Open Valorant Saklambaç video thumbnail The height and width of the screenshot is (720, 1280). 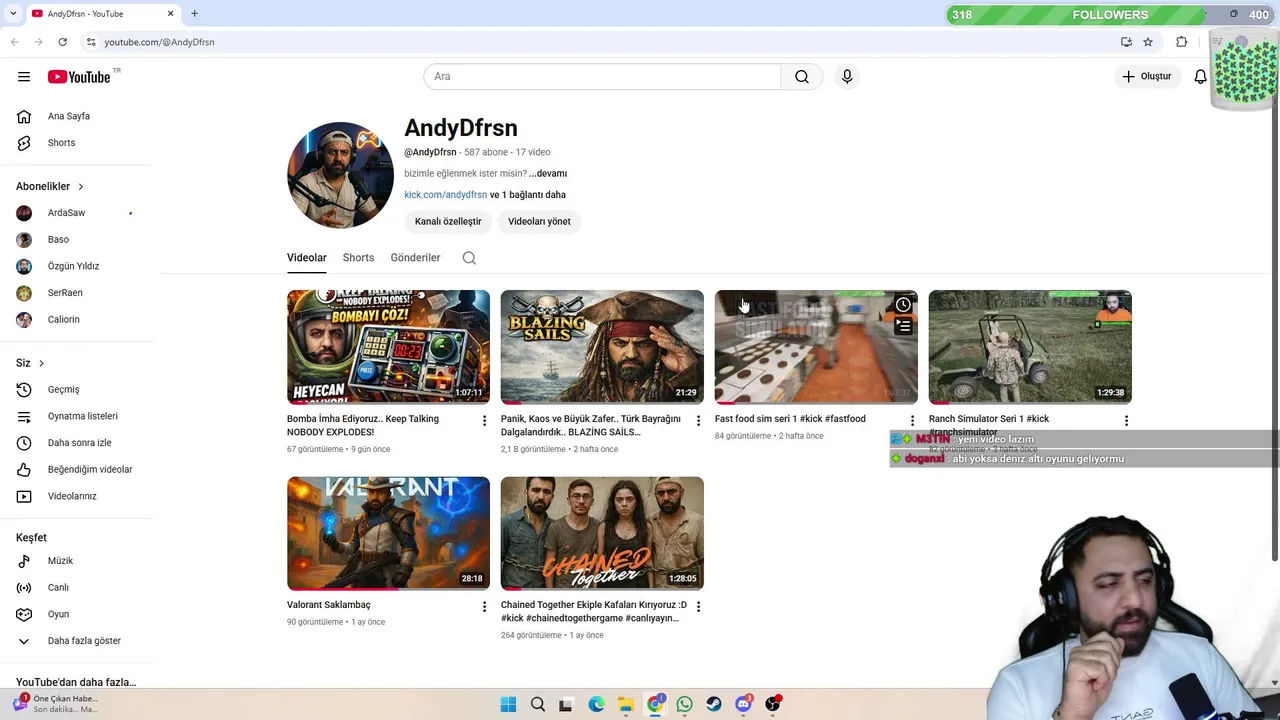coord(388,533)
